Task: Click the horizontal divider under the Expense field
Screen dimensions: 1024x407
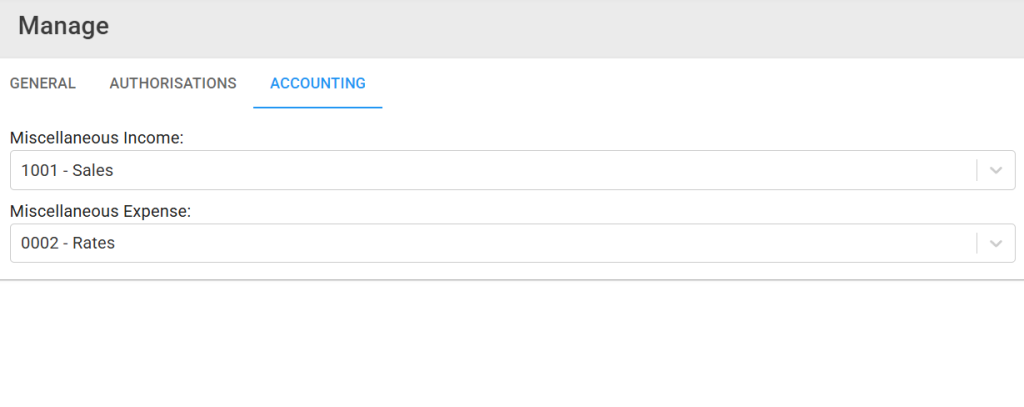Action: (512, 280)
